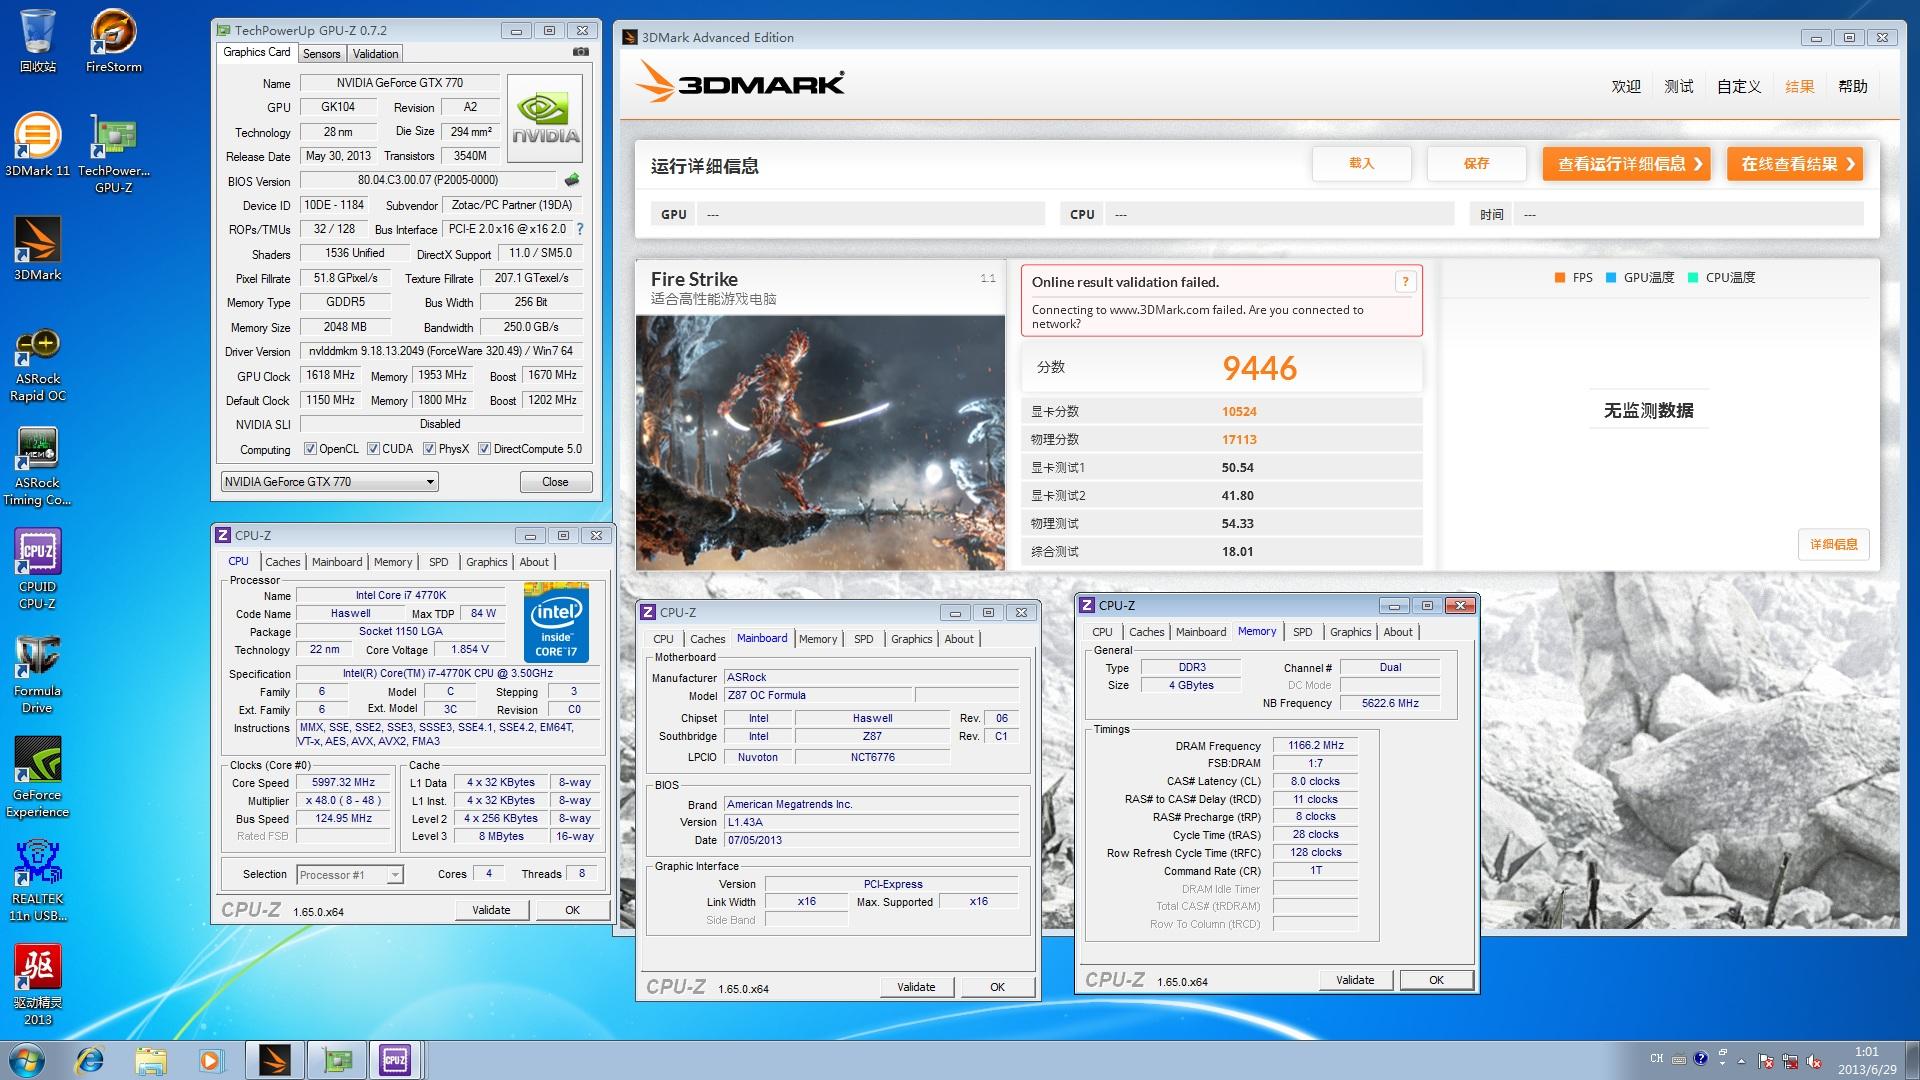Toggle the DirectCompute 5.0 checkbox
The height and width of the screenshot is (1080, 1920).
point(484,449)
